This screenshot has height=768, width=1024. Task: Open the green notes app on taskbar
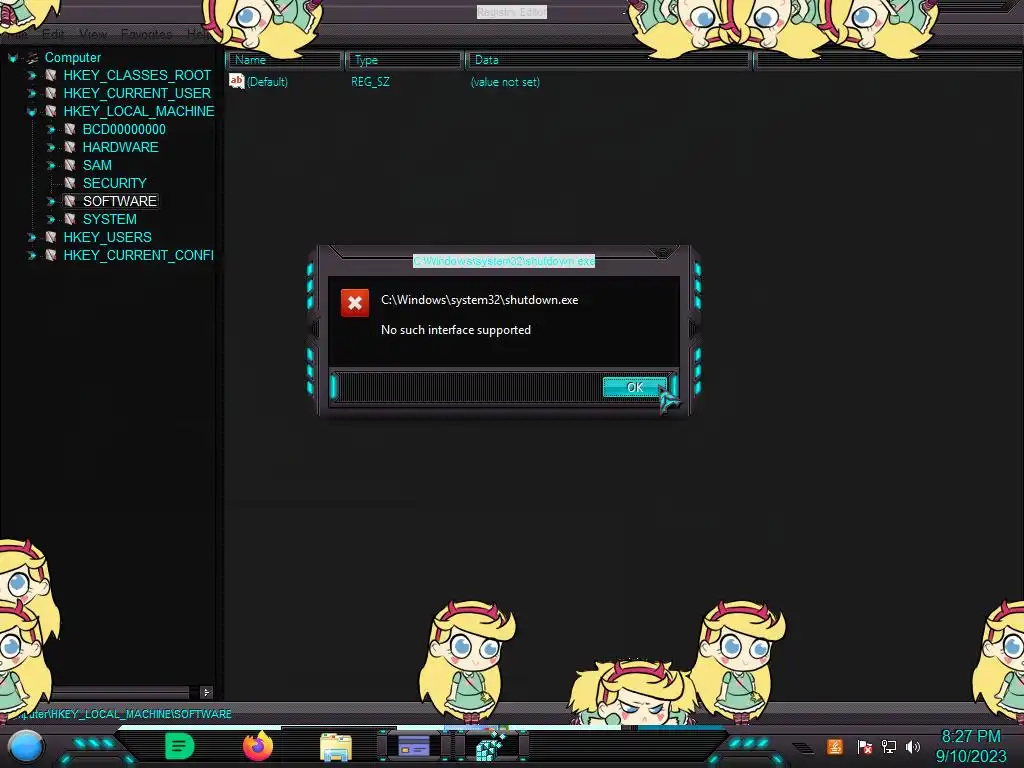click(179, 746)
